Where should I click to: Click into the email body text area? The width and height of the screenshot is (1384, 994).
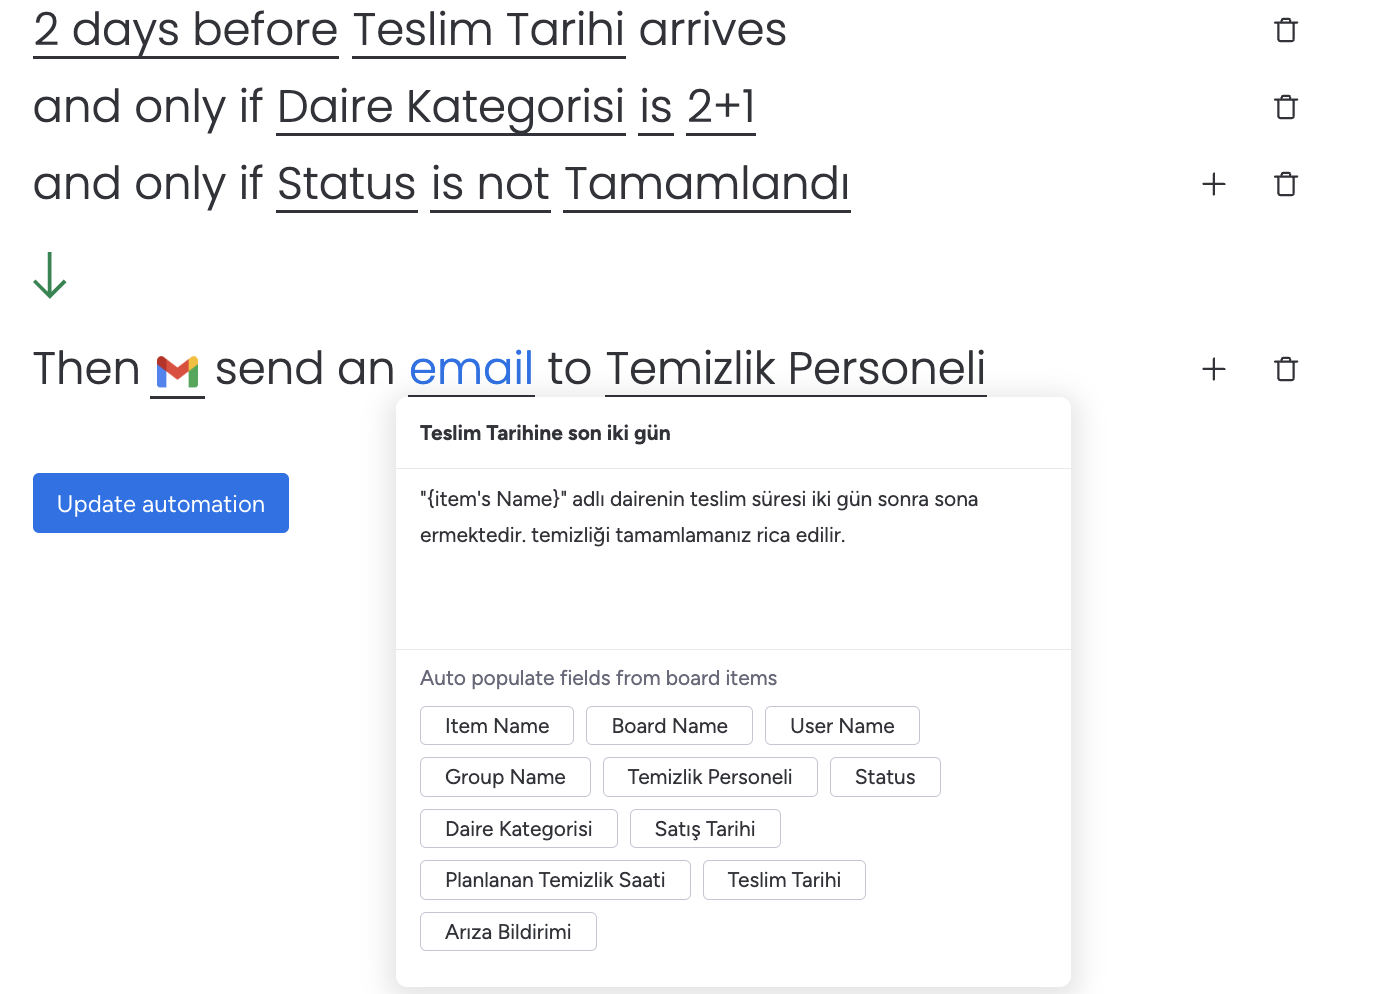[x=733, y=559]
